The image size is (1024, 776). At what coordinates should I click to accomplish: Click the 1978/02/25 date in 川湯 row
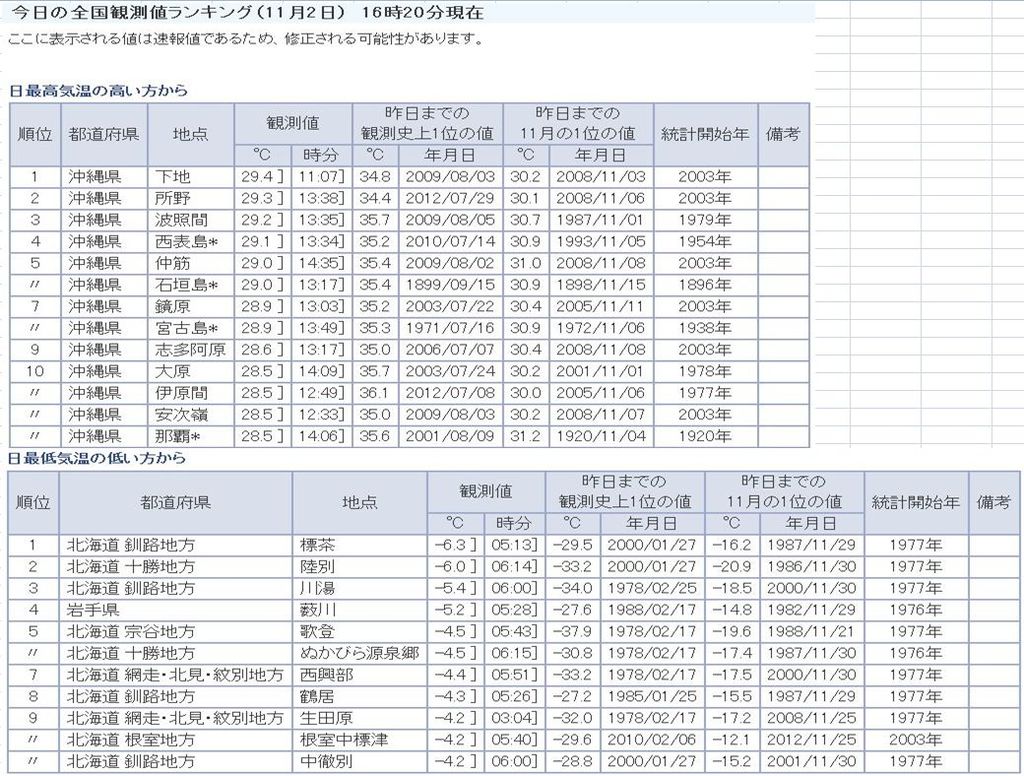[x=652, y=588]
